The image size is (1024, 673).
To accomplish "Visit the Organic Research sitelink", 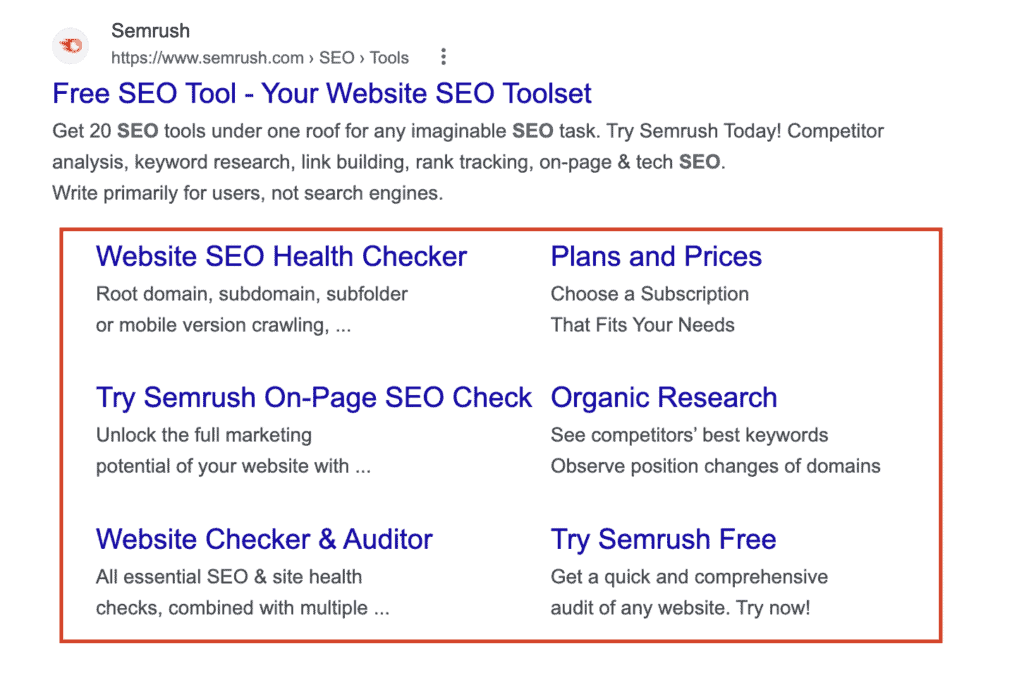I will pos(664,397).
